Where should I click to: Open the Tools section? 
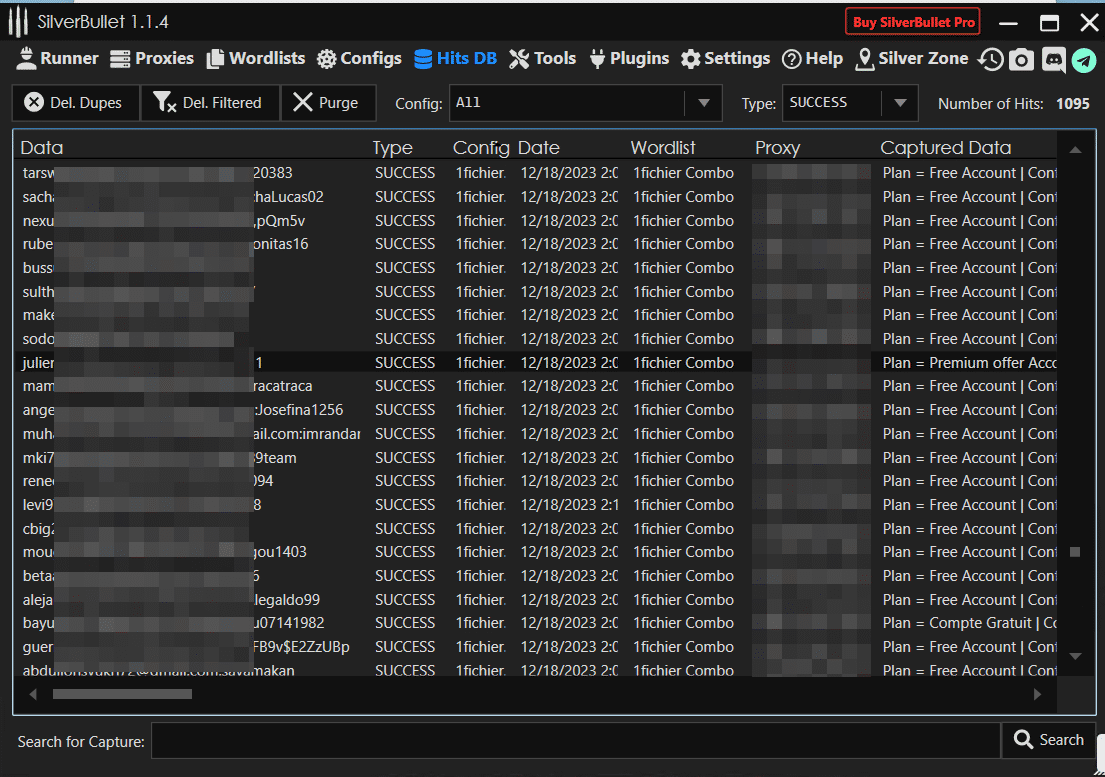click(x=542, y=59)
